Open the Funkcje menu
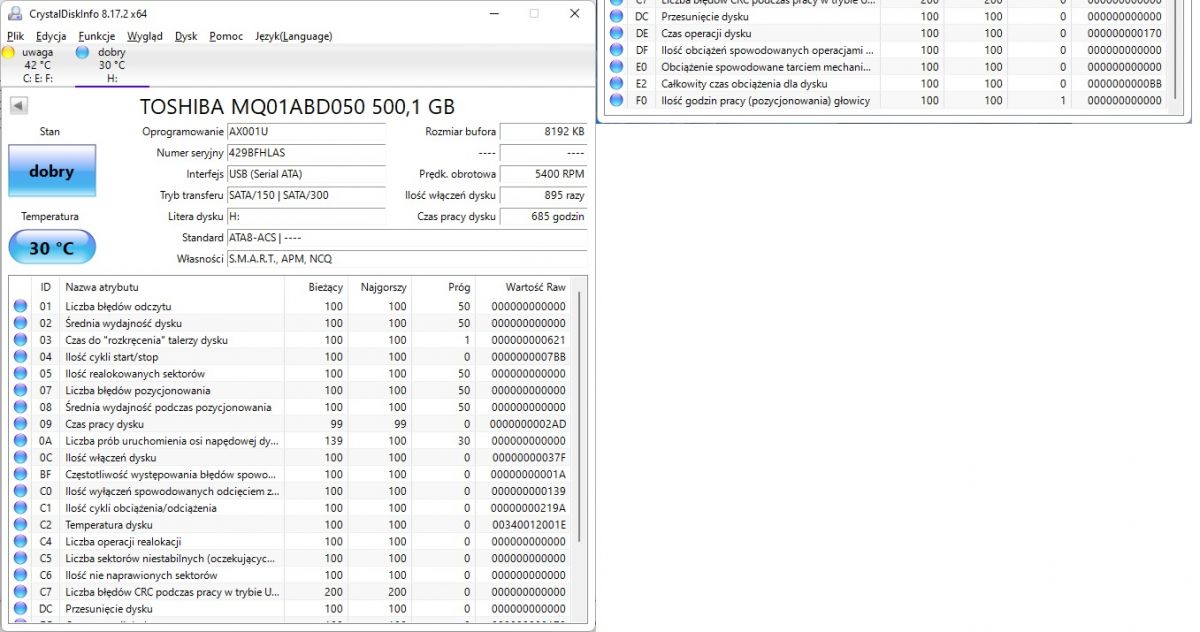Image resolution: width=1200 pixels, height=632 pixels. (97, 36)
